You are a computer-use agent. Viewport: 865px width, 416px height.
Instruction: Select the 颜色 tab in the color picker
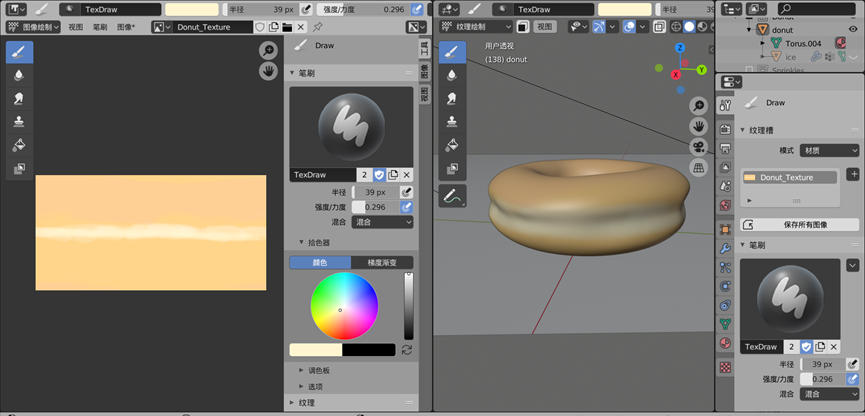tap(320, 263)
